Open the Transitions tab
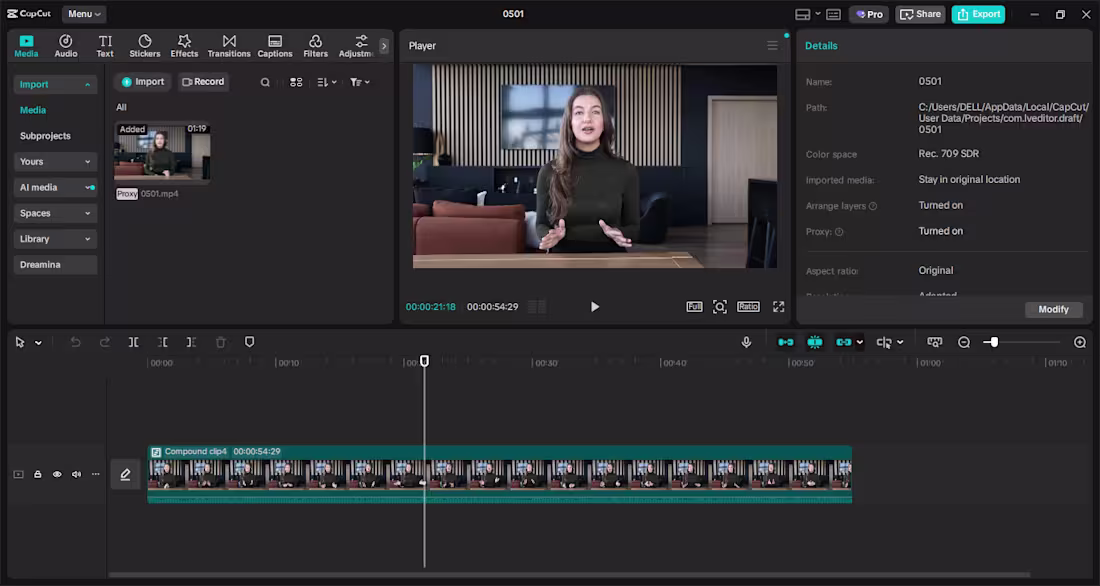 pyautogui.click(x=229, y=46)
